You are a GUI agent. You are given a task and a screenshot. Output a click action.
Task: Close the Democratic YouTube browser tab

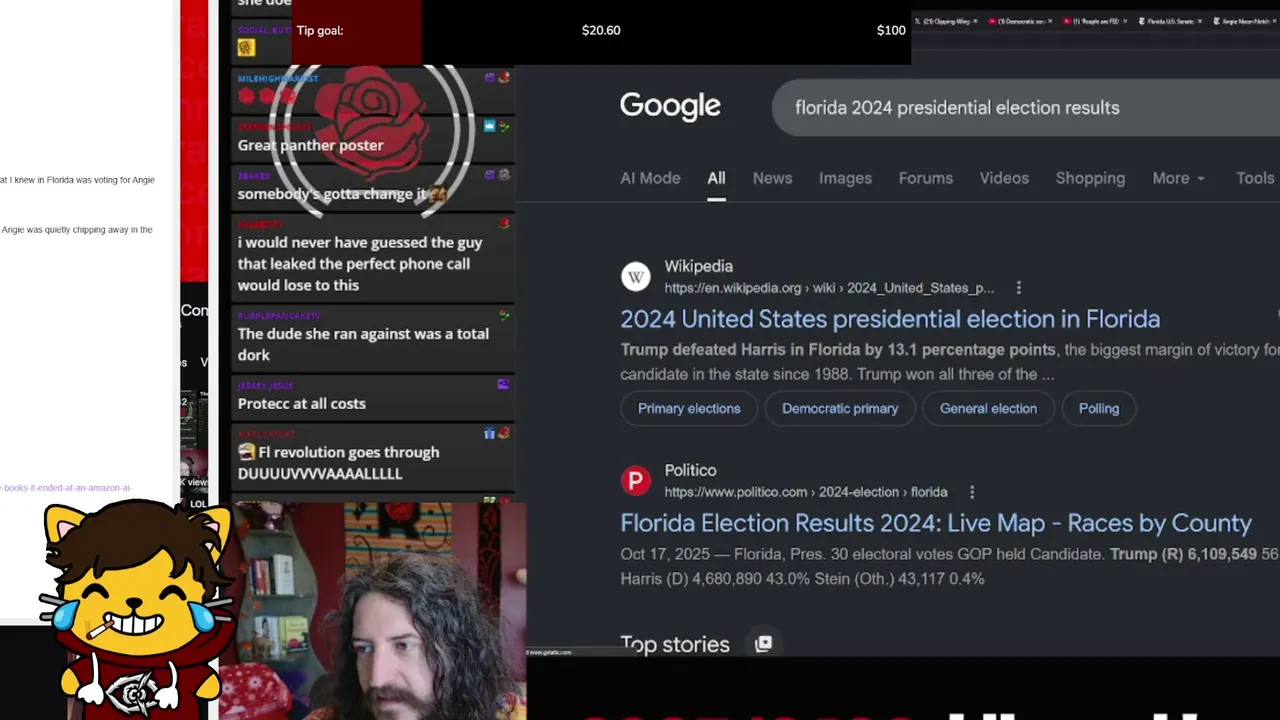tap(1050, 21)
